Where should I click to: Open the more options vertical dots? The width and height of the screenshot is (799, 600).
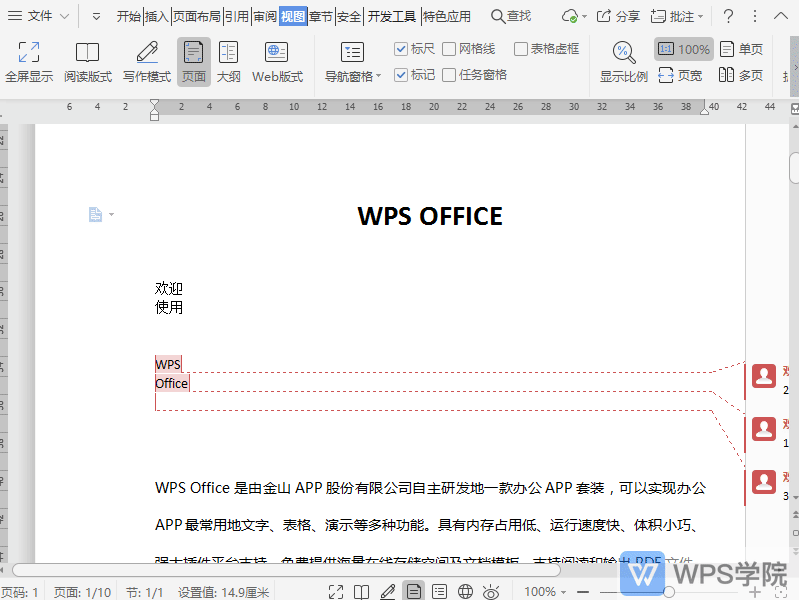tap(755, 16)
